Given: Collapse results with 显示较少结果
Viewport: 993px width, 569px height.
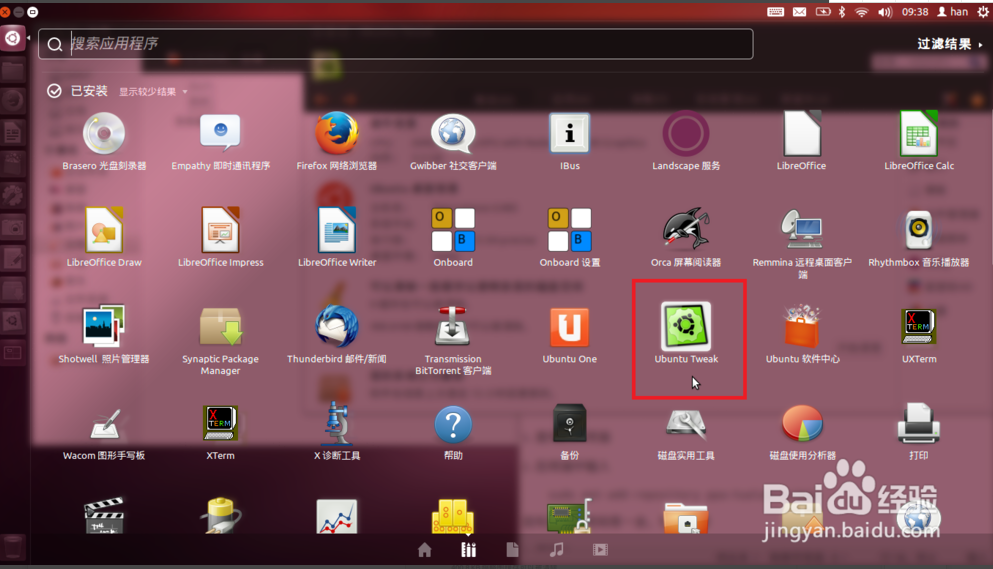Looking at the screenshot, I should [153, 92].
